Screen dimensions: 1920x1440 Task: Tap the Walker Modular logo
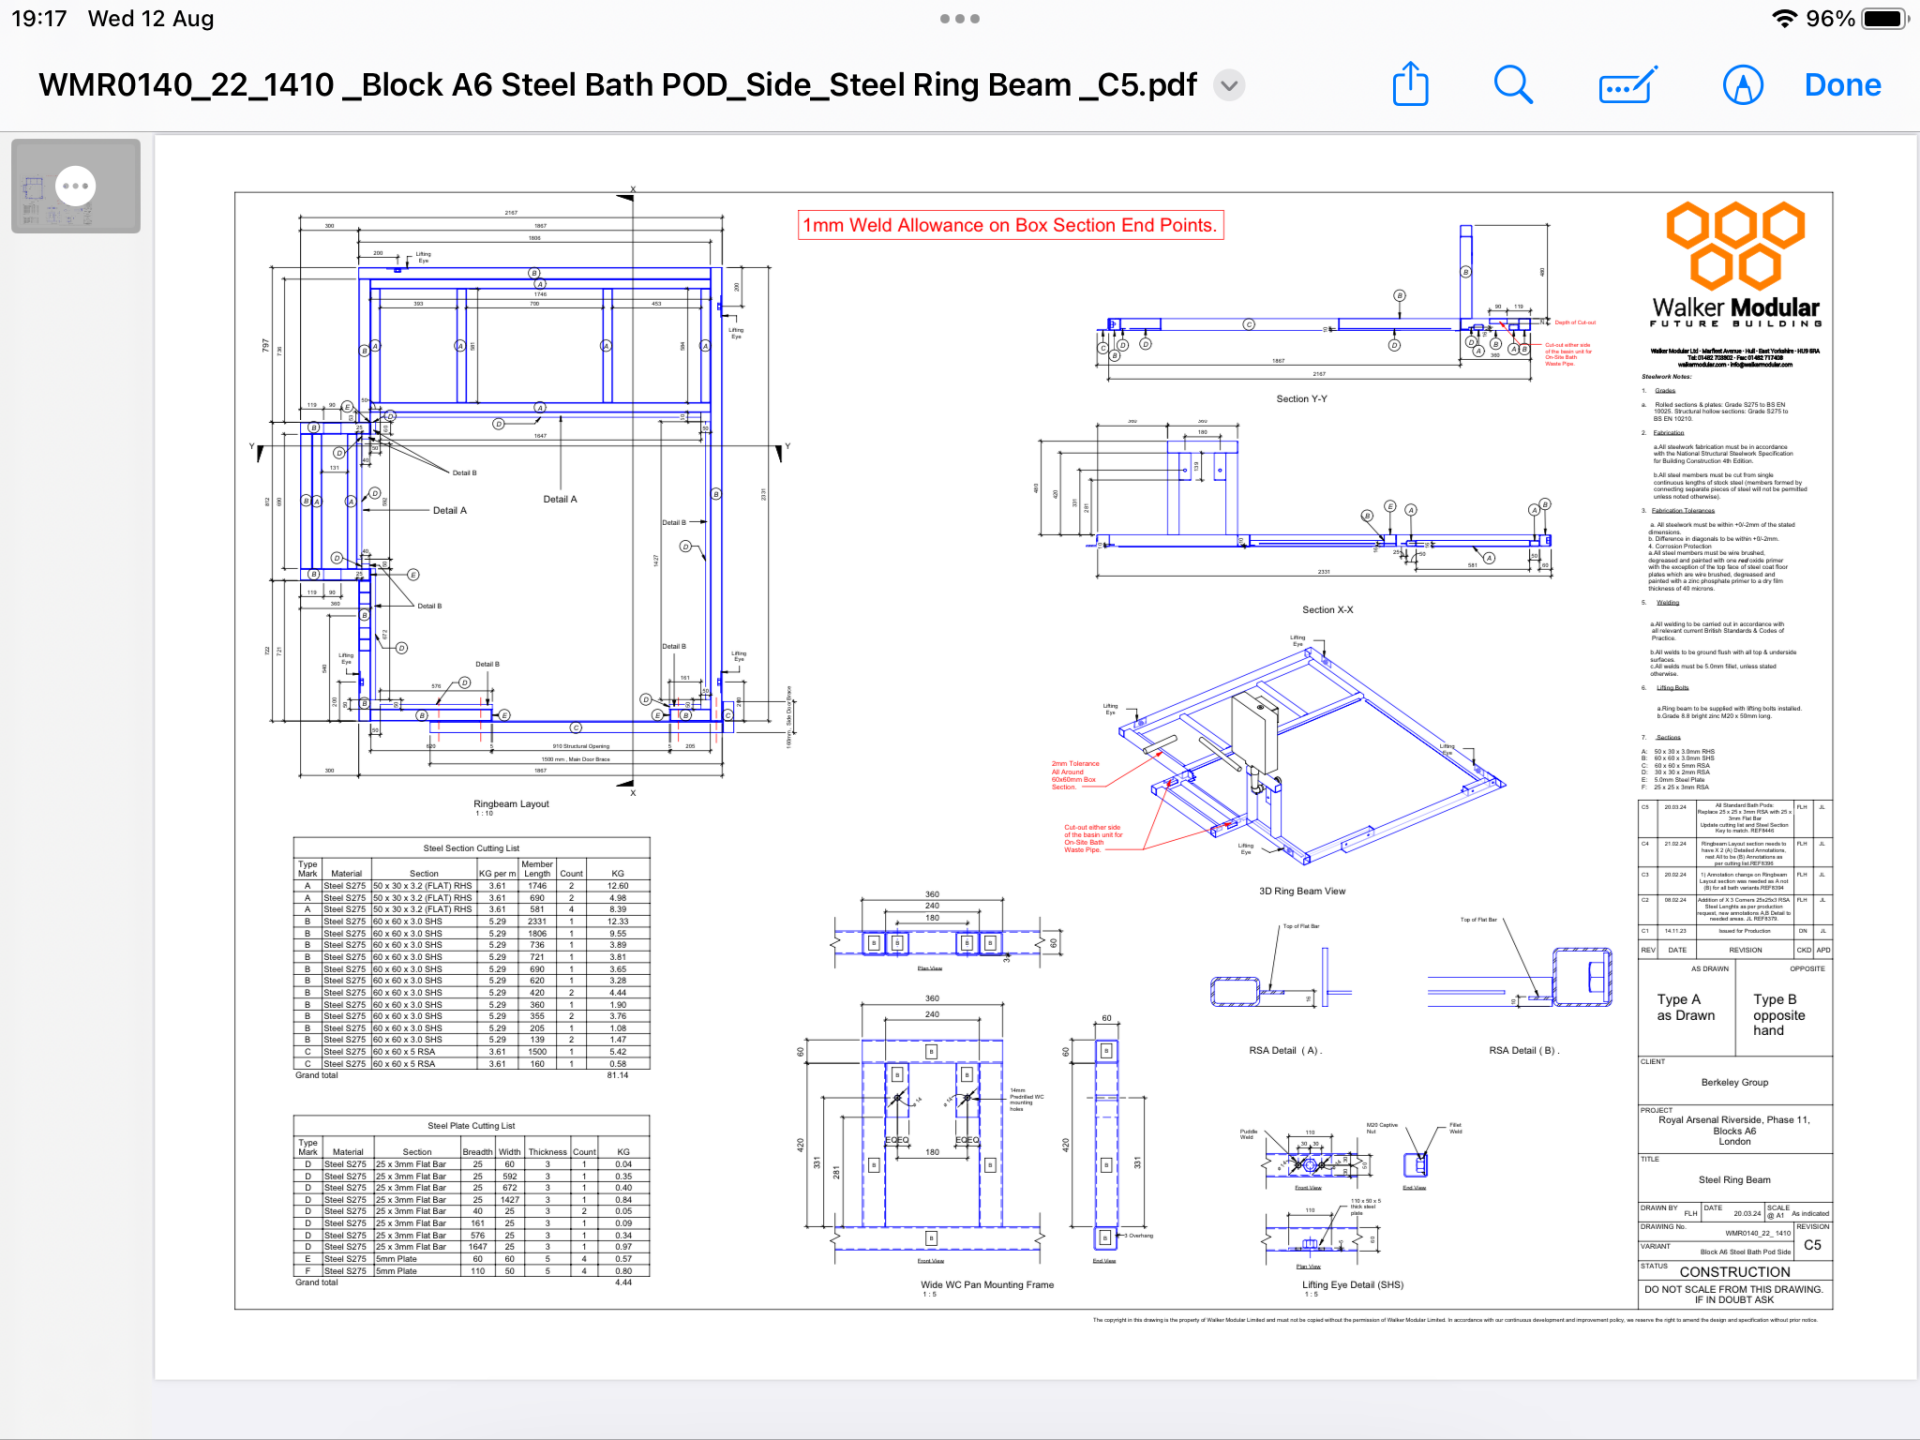[x=1735, y=265]
